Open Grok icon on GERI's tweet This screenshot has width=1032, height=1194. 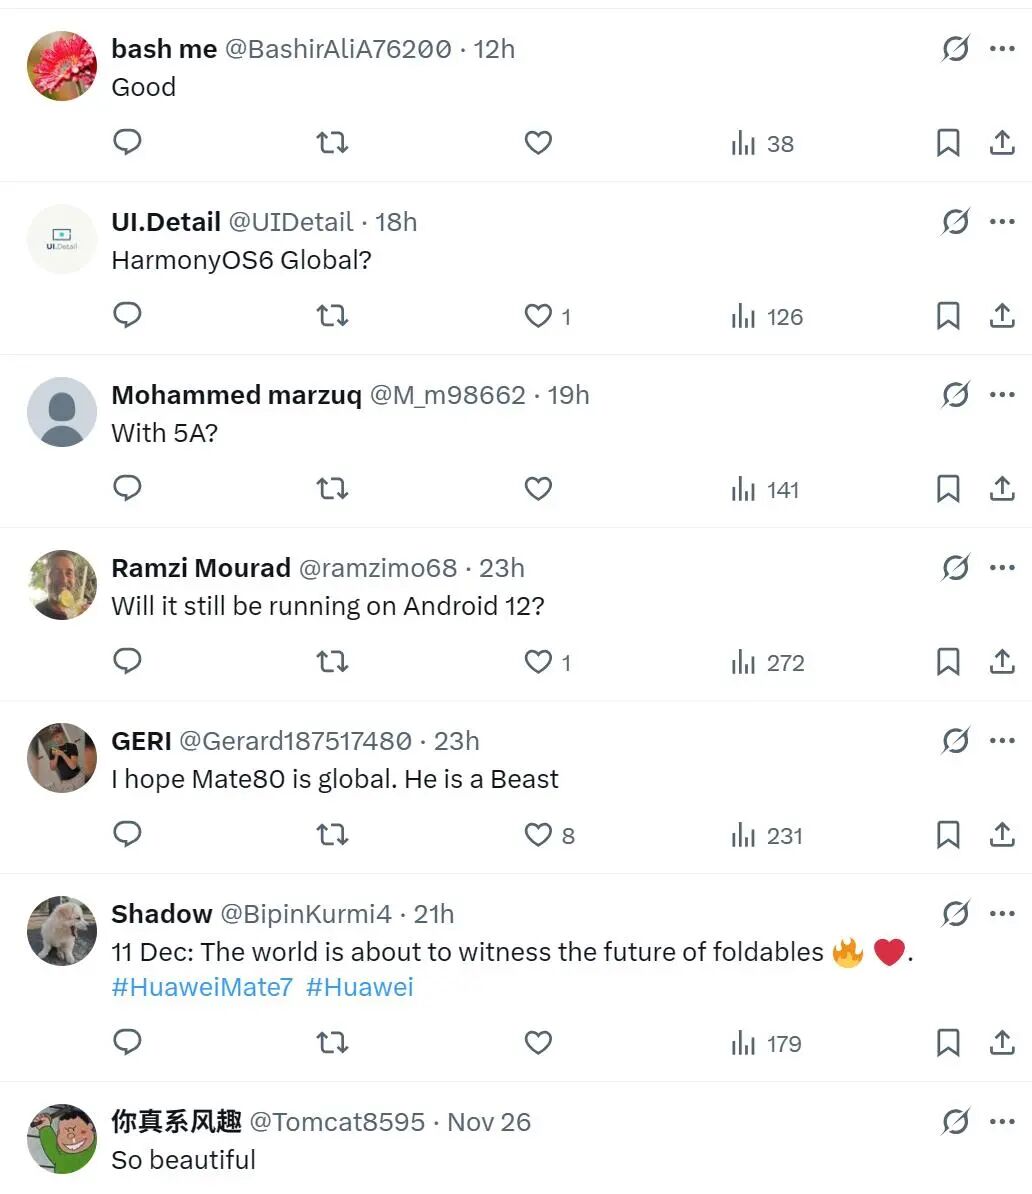(955, 741)
